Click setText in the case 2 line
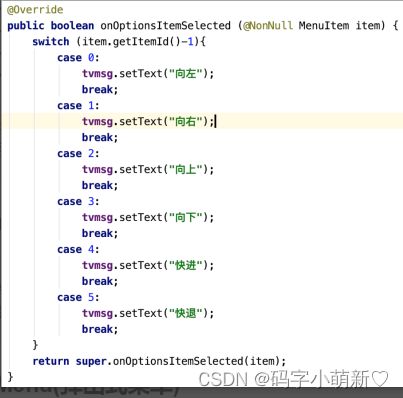 point(140,170)
